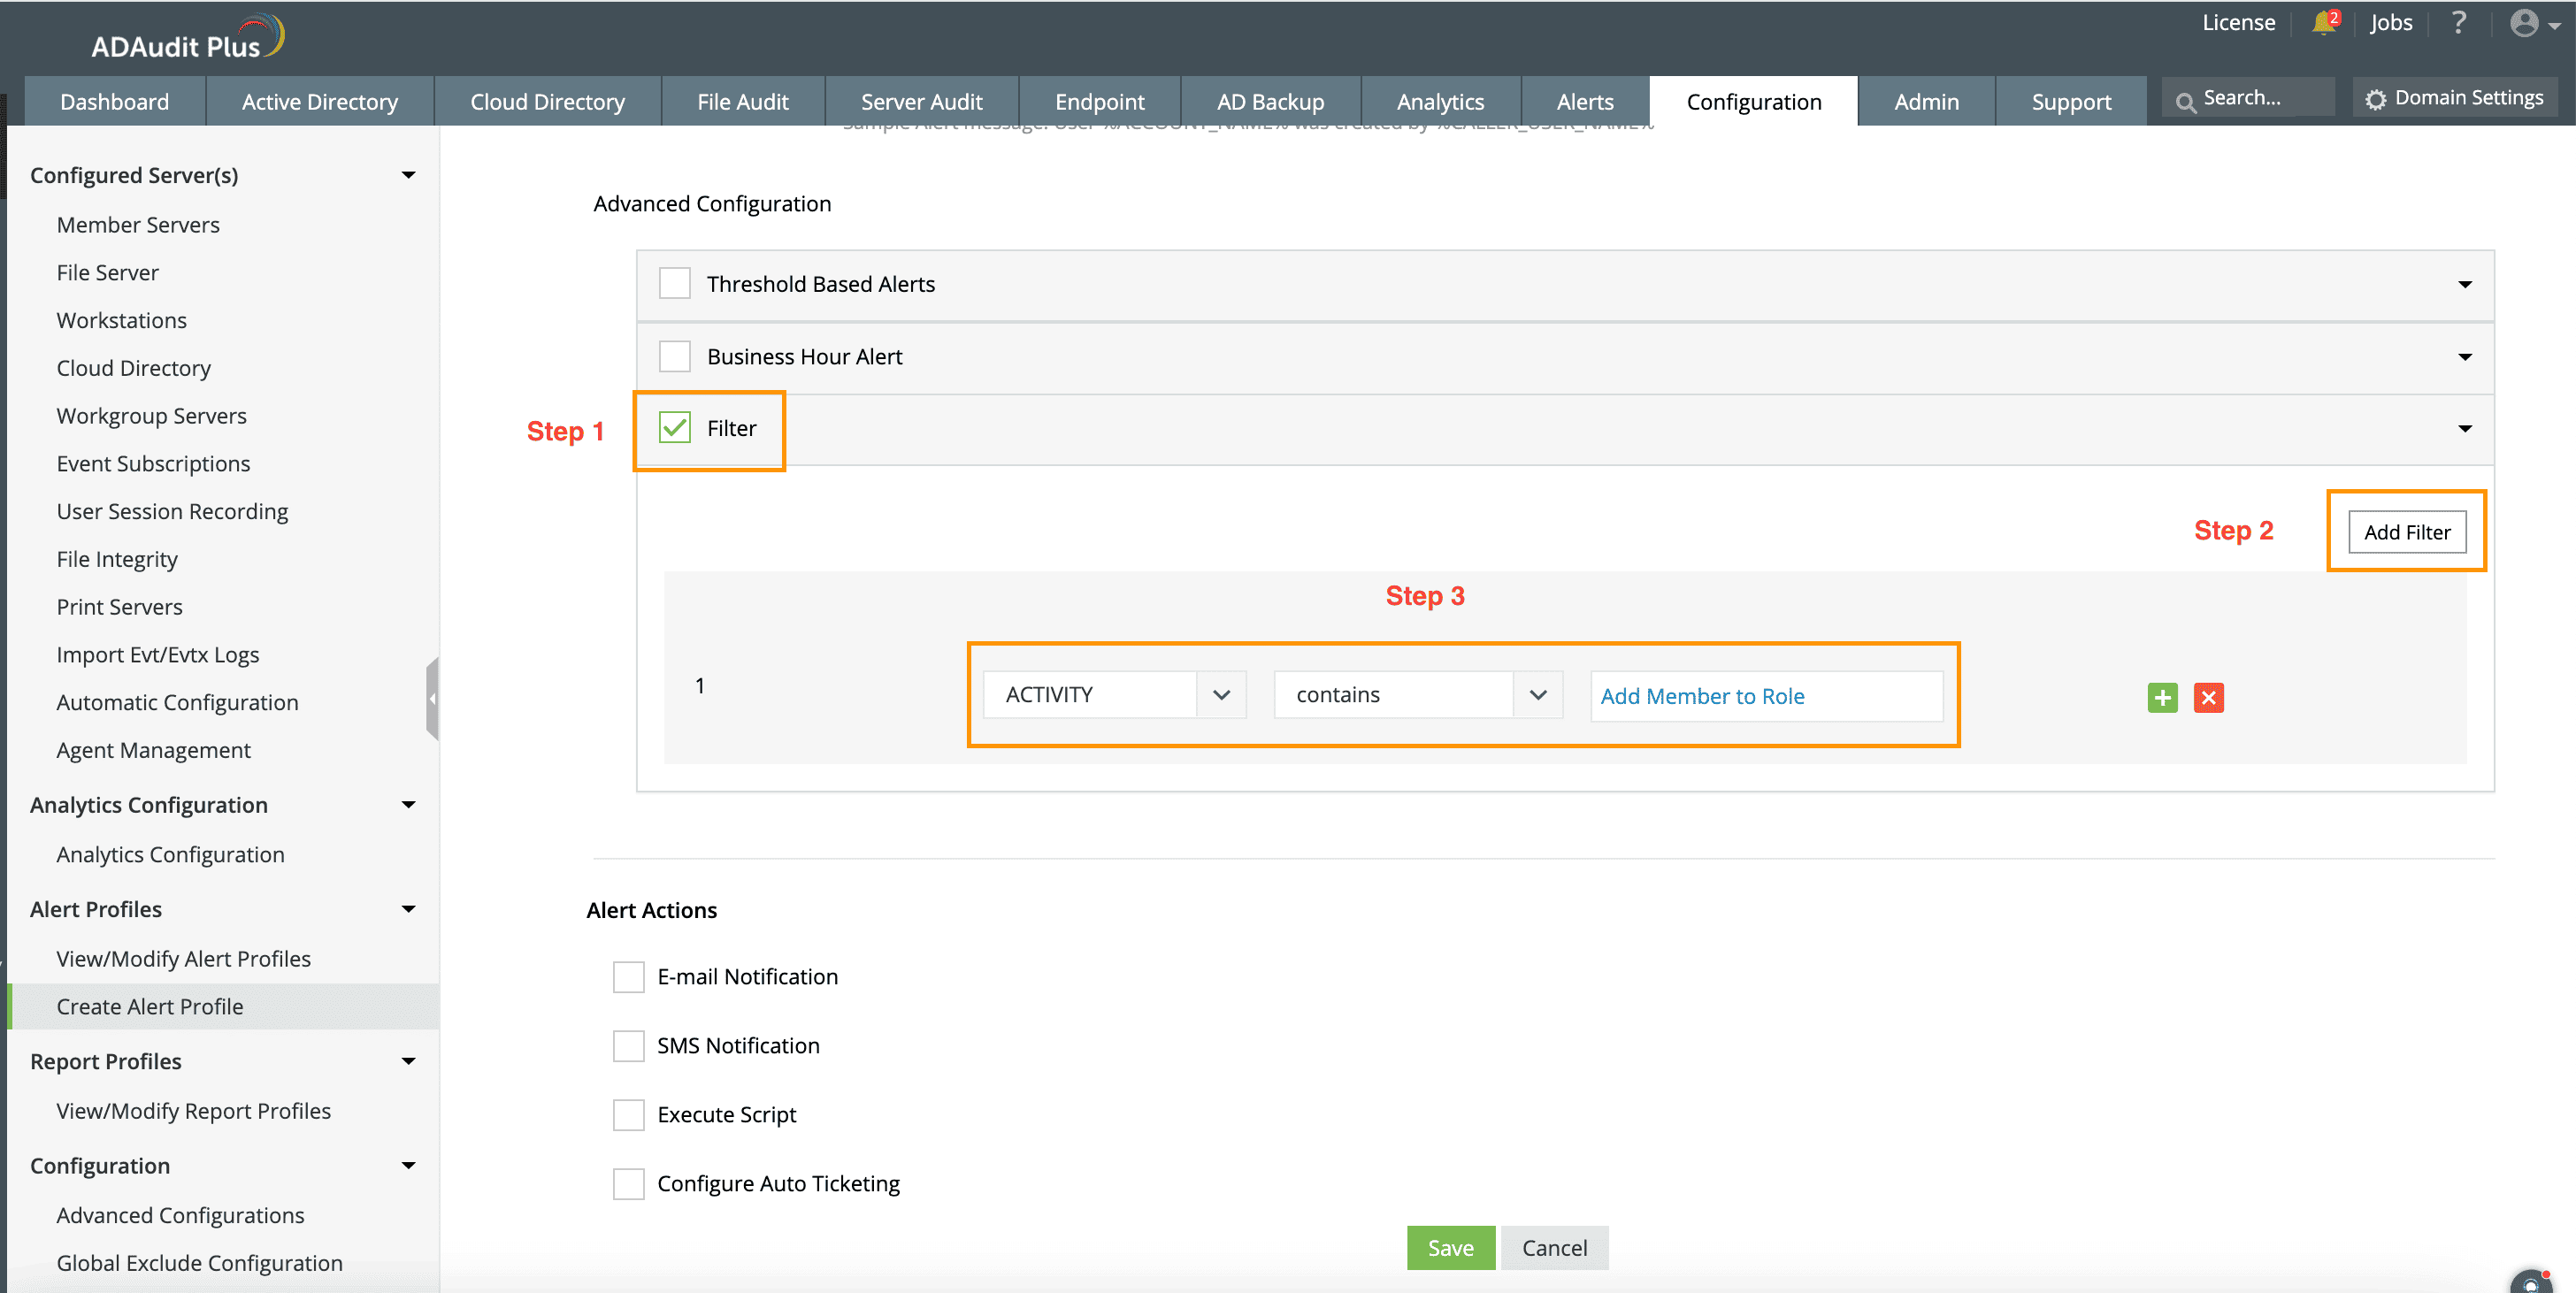Enable E-mail Notification checkbox
The width and height of the screenshot is (2576, 1293).
628,976
